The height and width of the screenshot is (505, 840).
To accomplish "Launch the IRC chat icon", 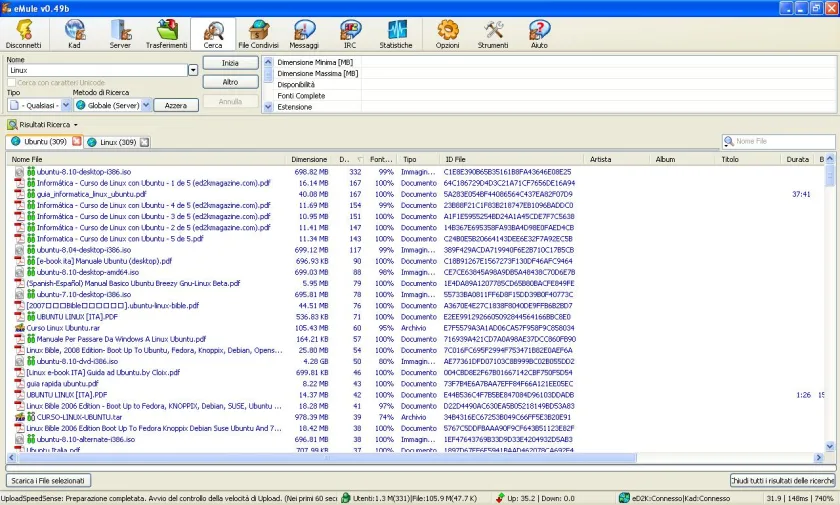I will (350, 34).
